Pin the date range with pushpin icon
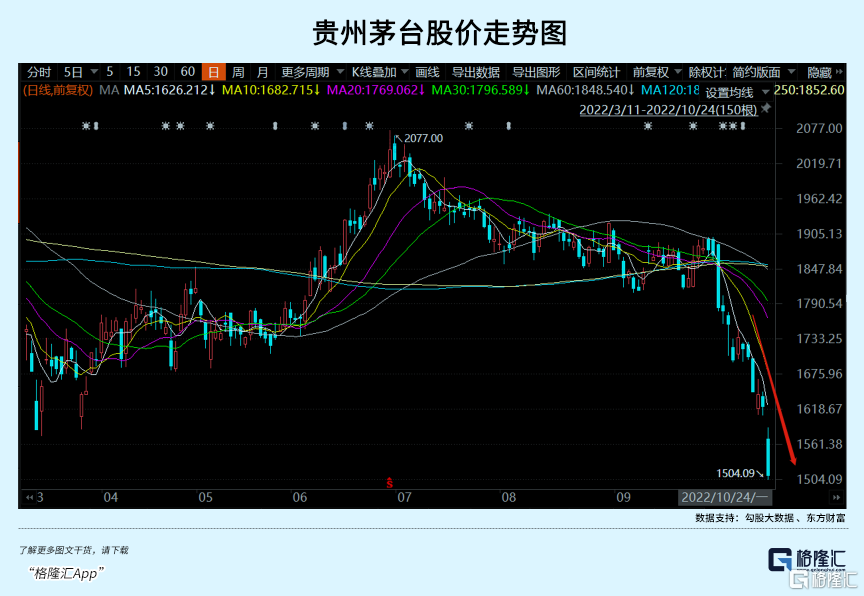 point(765,109)
